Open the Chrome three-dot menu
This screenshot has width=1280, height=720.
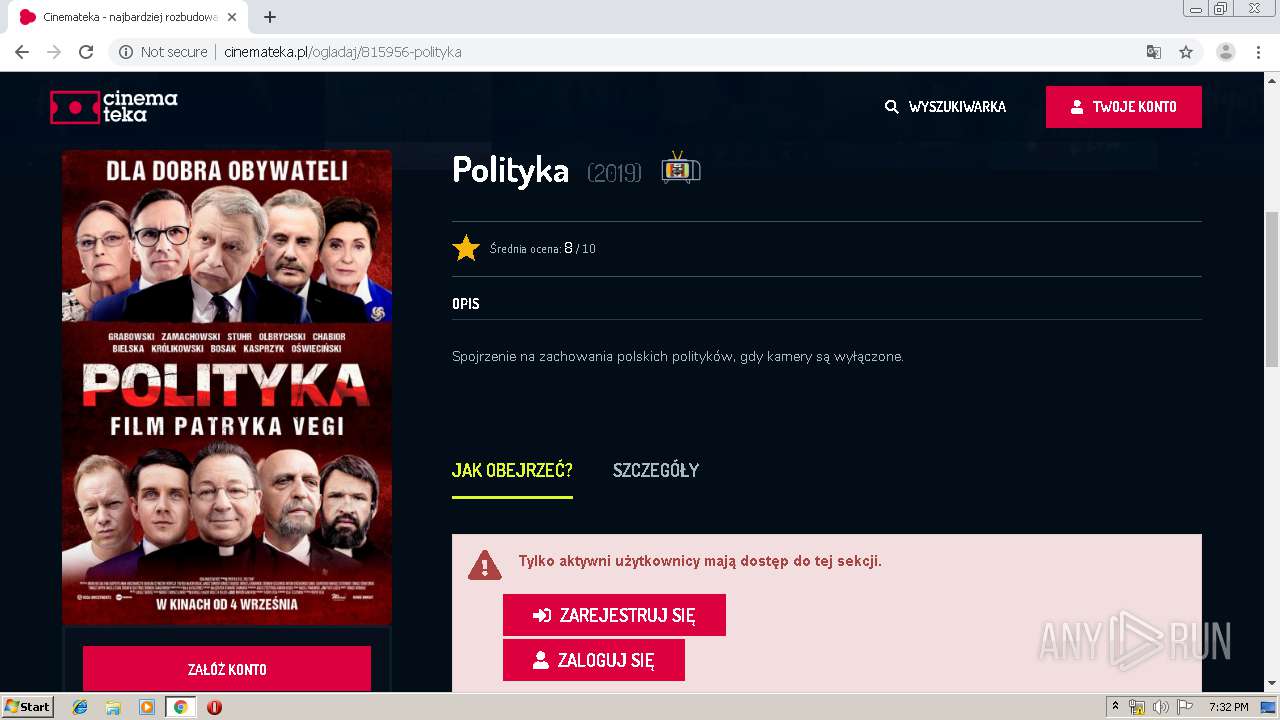coord(1258,52)
